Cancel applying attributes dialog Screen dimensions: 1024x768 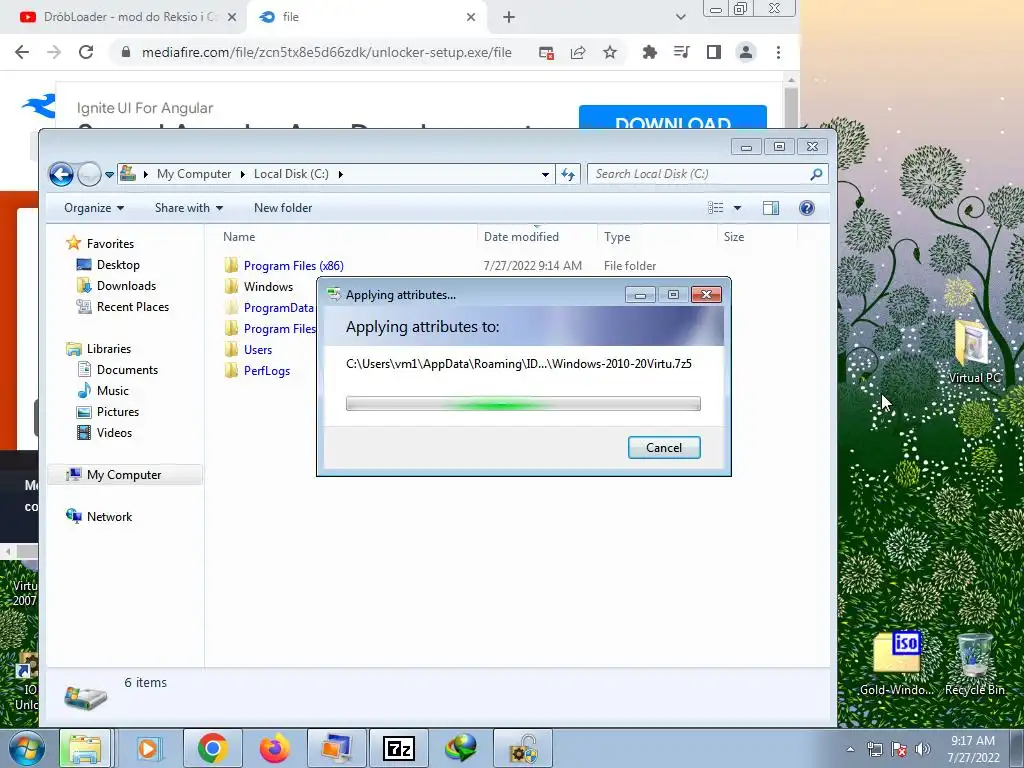[x=664, y=447]
